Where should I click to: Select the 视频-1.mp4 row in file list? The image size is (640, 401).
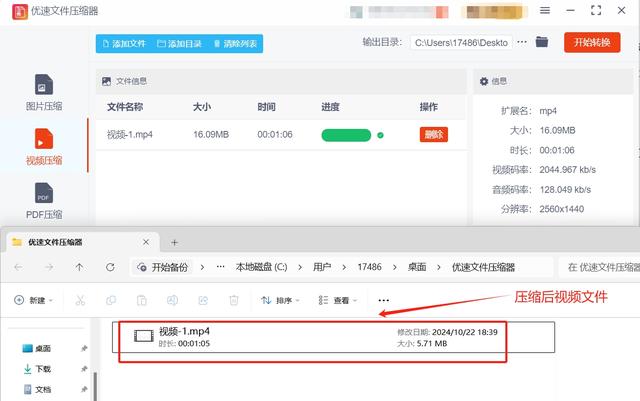[x=281, y=135]
